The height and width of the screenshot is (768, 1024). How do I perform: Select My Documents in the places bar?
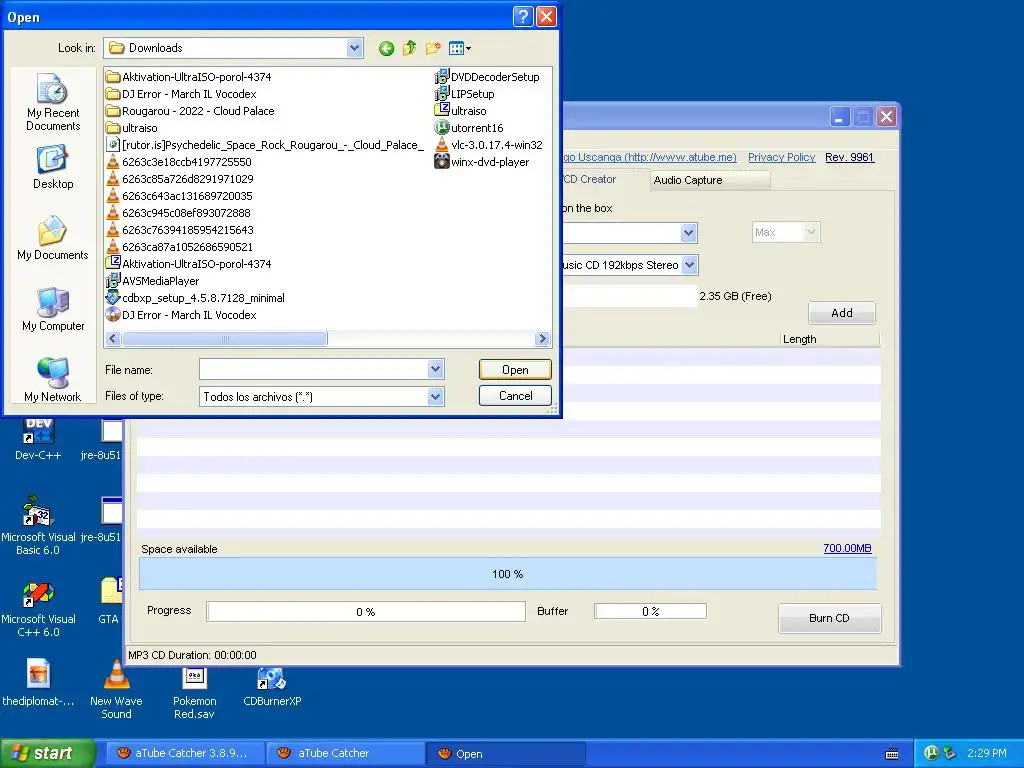tap(53, 238)
